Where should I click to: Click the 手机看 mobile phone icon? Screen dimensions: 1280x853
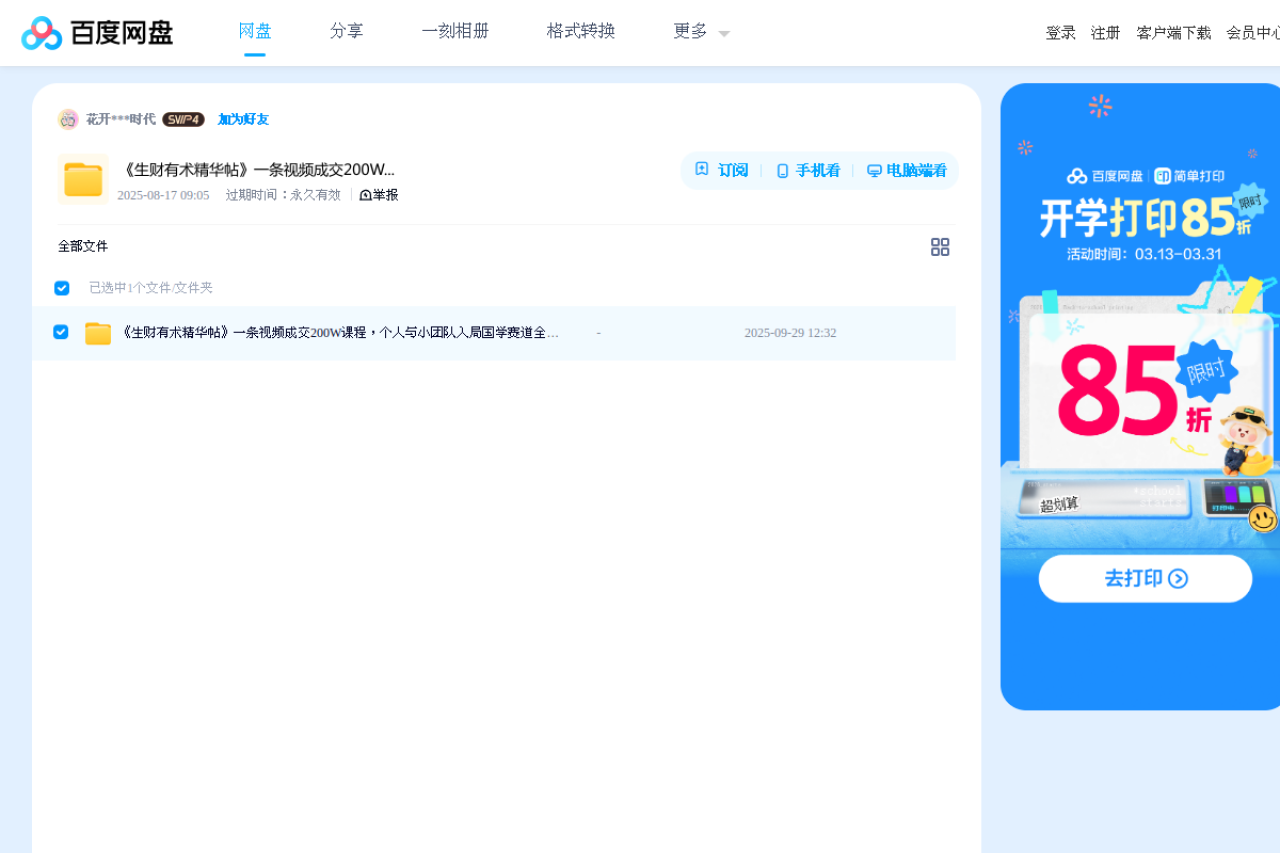[x=782, y=170]
